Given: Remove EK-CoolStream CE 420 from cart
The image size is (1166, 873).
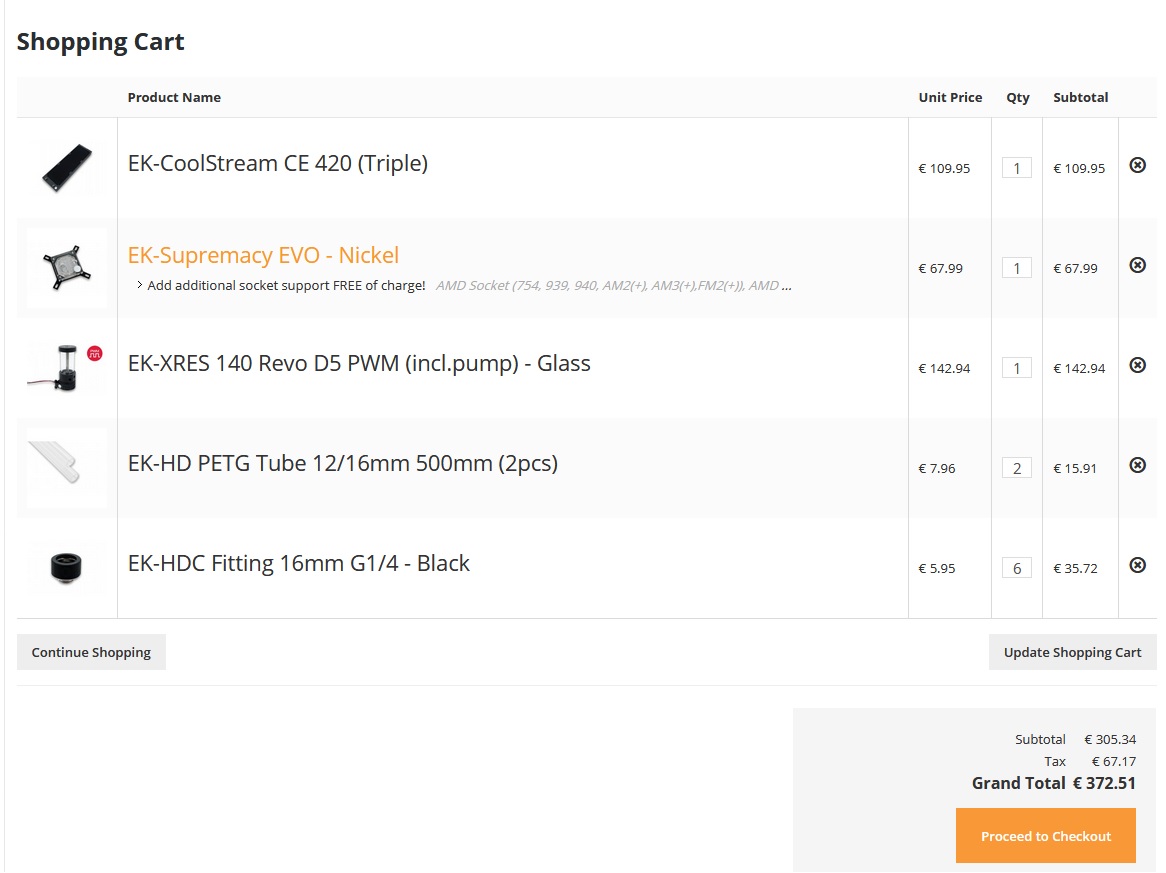Looking at the screenshot, I should point(1137,165).
